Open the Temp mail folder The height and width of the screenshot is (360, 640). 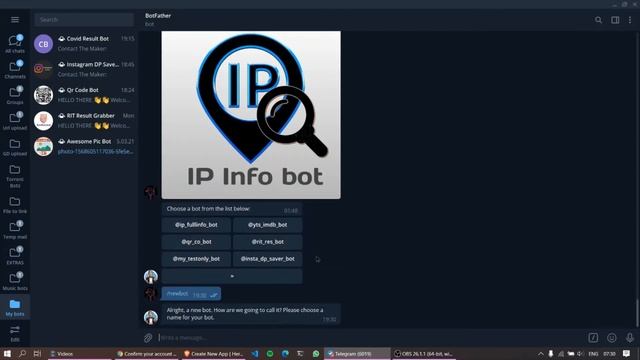click(x=15, y=230)
